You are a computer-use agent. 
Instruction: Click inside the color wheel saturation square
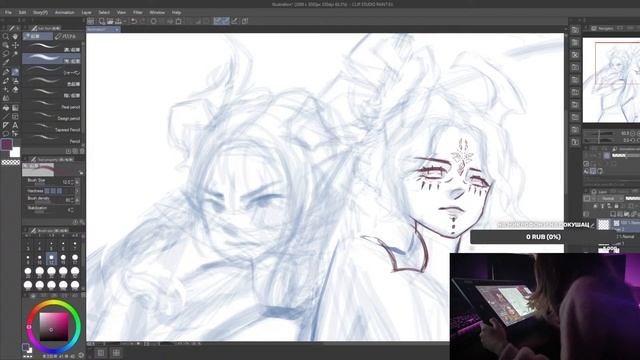pyautogui.click(x=53, y=327)
